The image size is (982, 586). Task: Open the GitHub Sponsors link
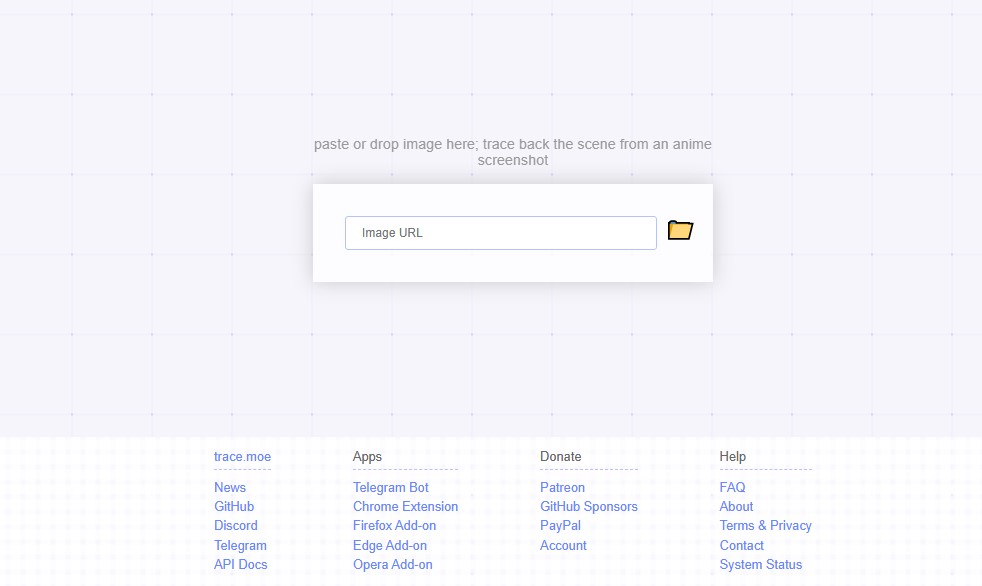coord(588,506)
